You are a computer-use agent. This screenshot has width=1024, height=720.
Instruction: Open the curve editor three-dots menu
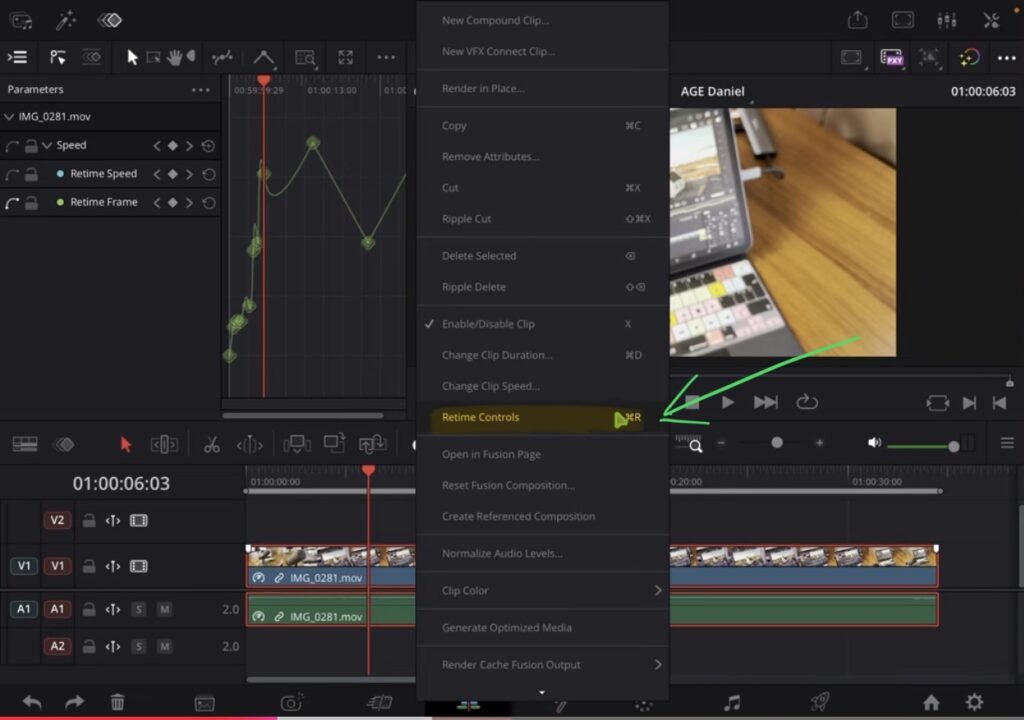[x=386, y=57]
